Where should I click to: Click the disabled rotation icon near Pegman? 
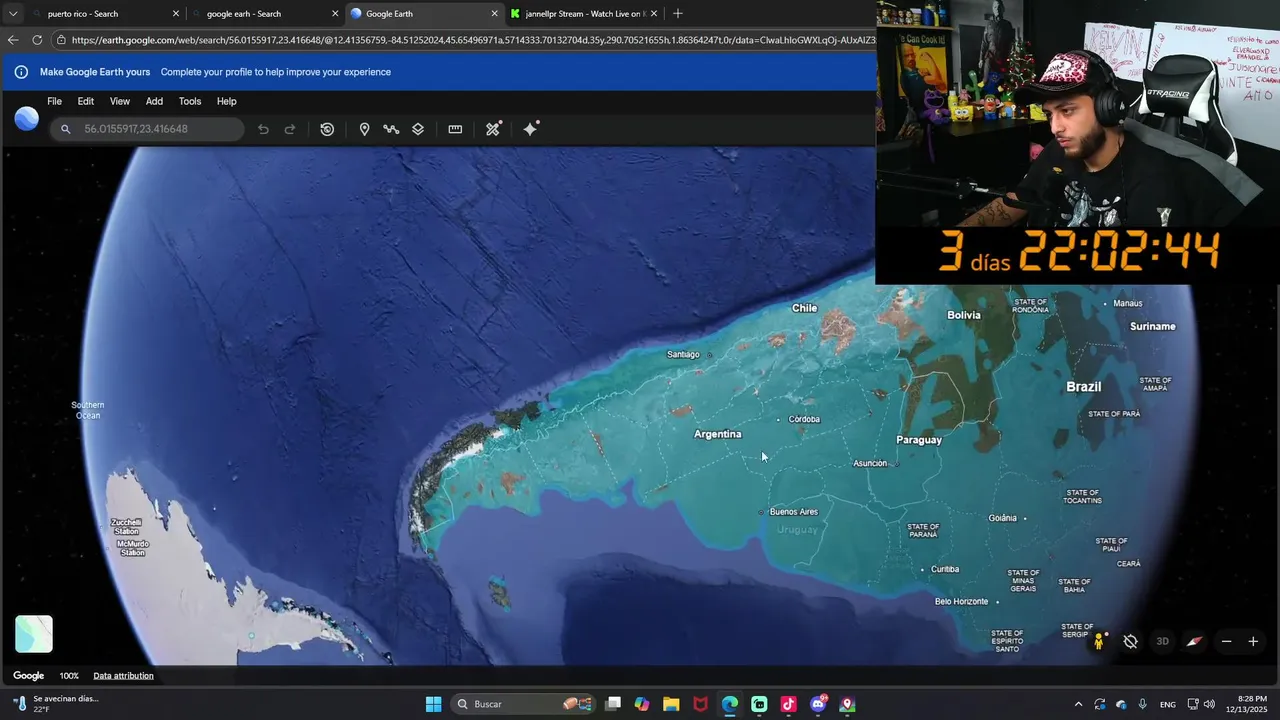point(1131,642)
